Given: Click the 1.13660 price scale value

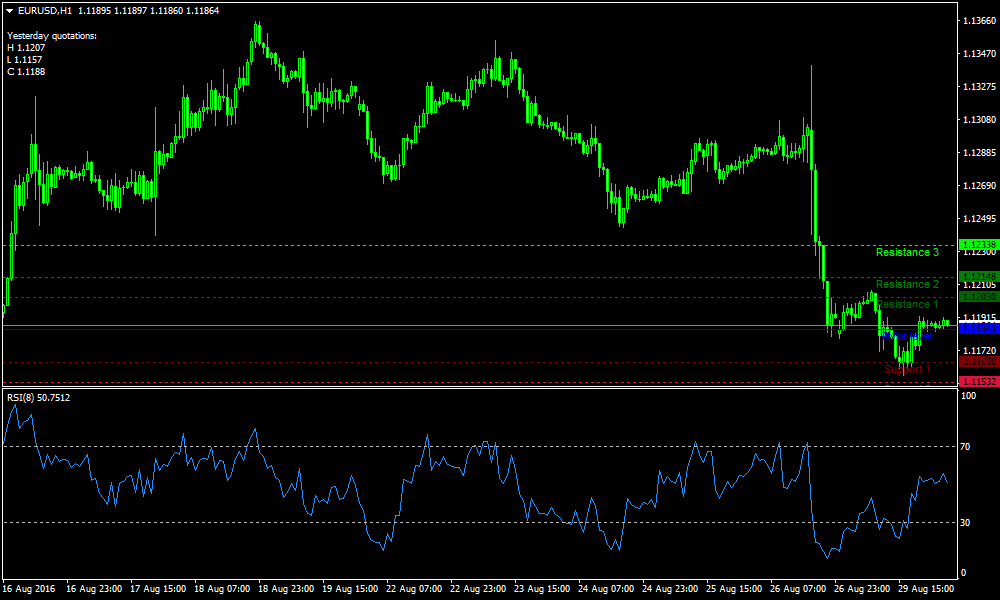Looking at the screenshot, I should 977,21.
